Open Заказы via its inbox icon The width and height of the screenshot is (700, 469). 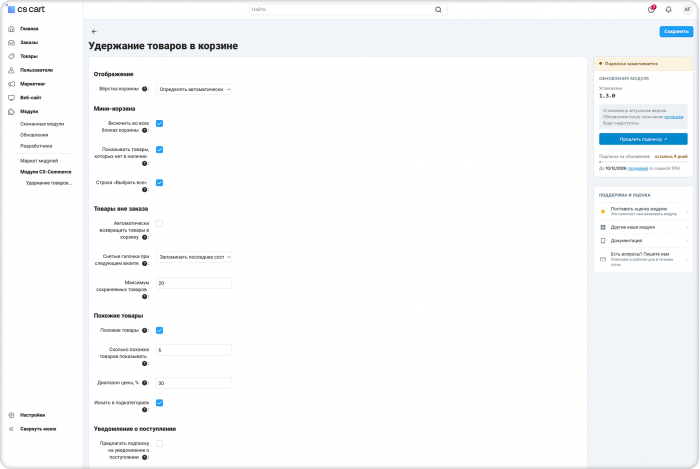point(11,42)
